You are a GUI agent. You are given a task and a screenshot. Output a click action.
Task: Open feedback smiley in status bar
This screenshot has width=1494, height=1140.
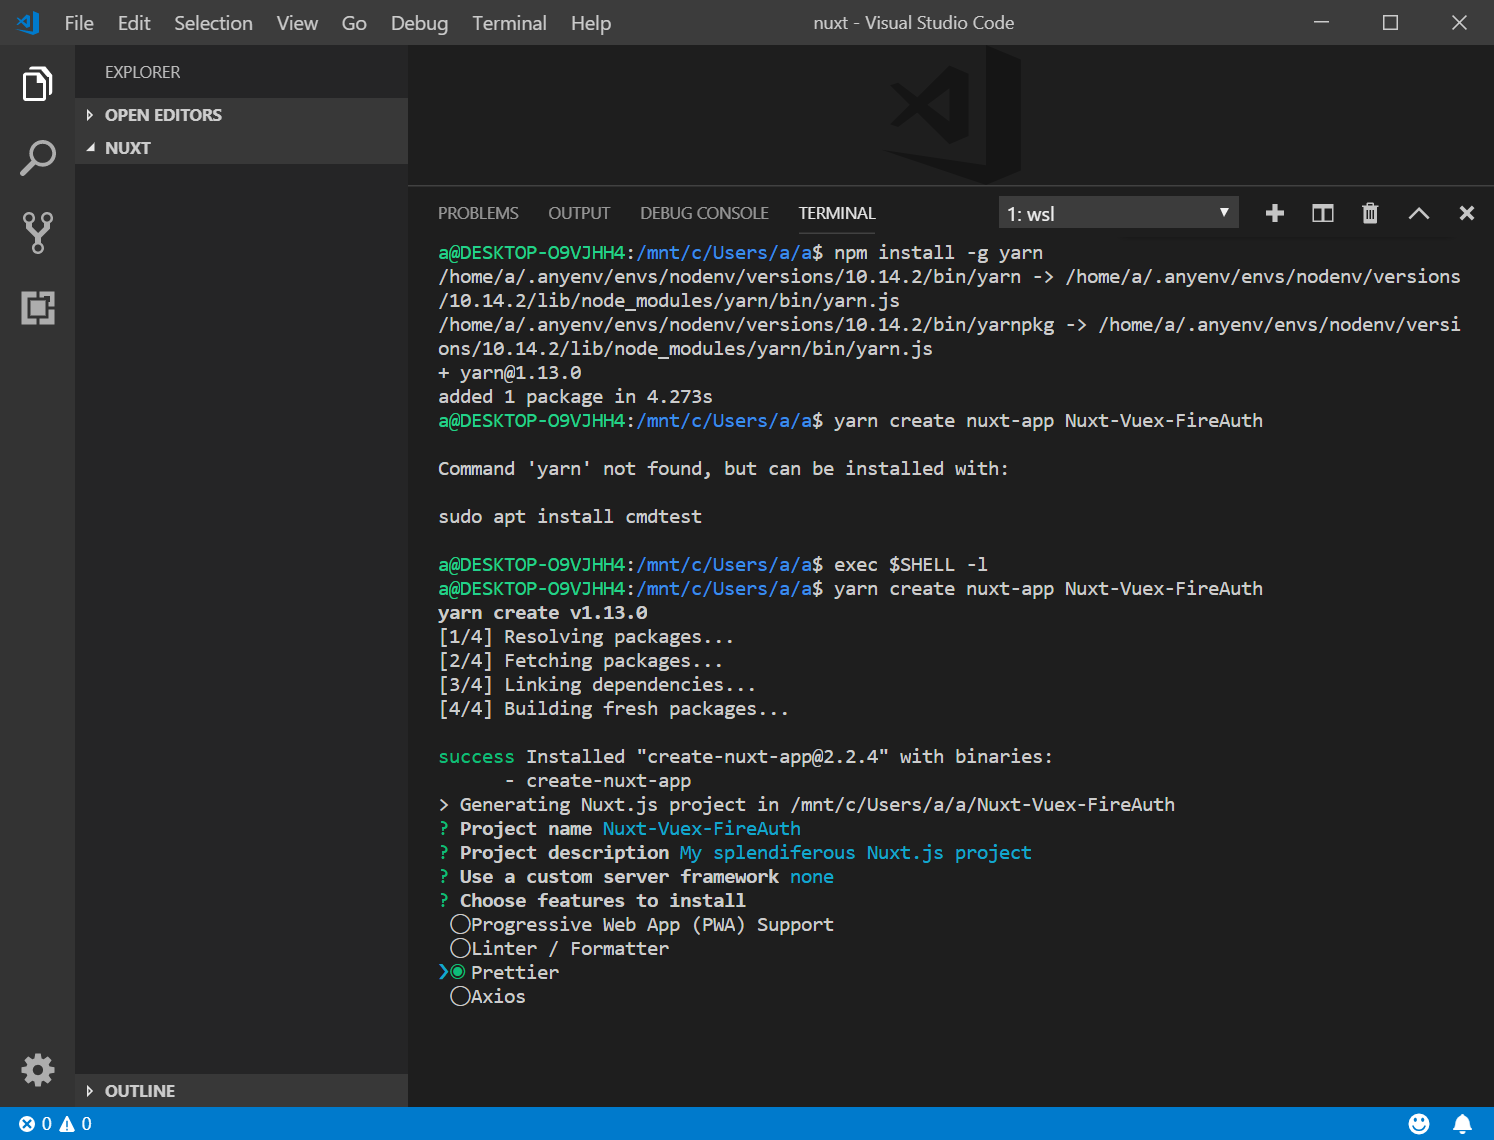click(x=1418, y=1124)
